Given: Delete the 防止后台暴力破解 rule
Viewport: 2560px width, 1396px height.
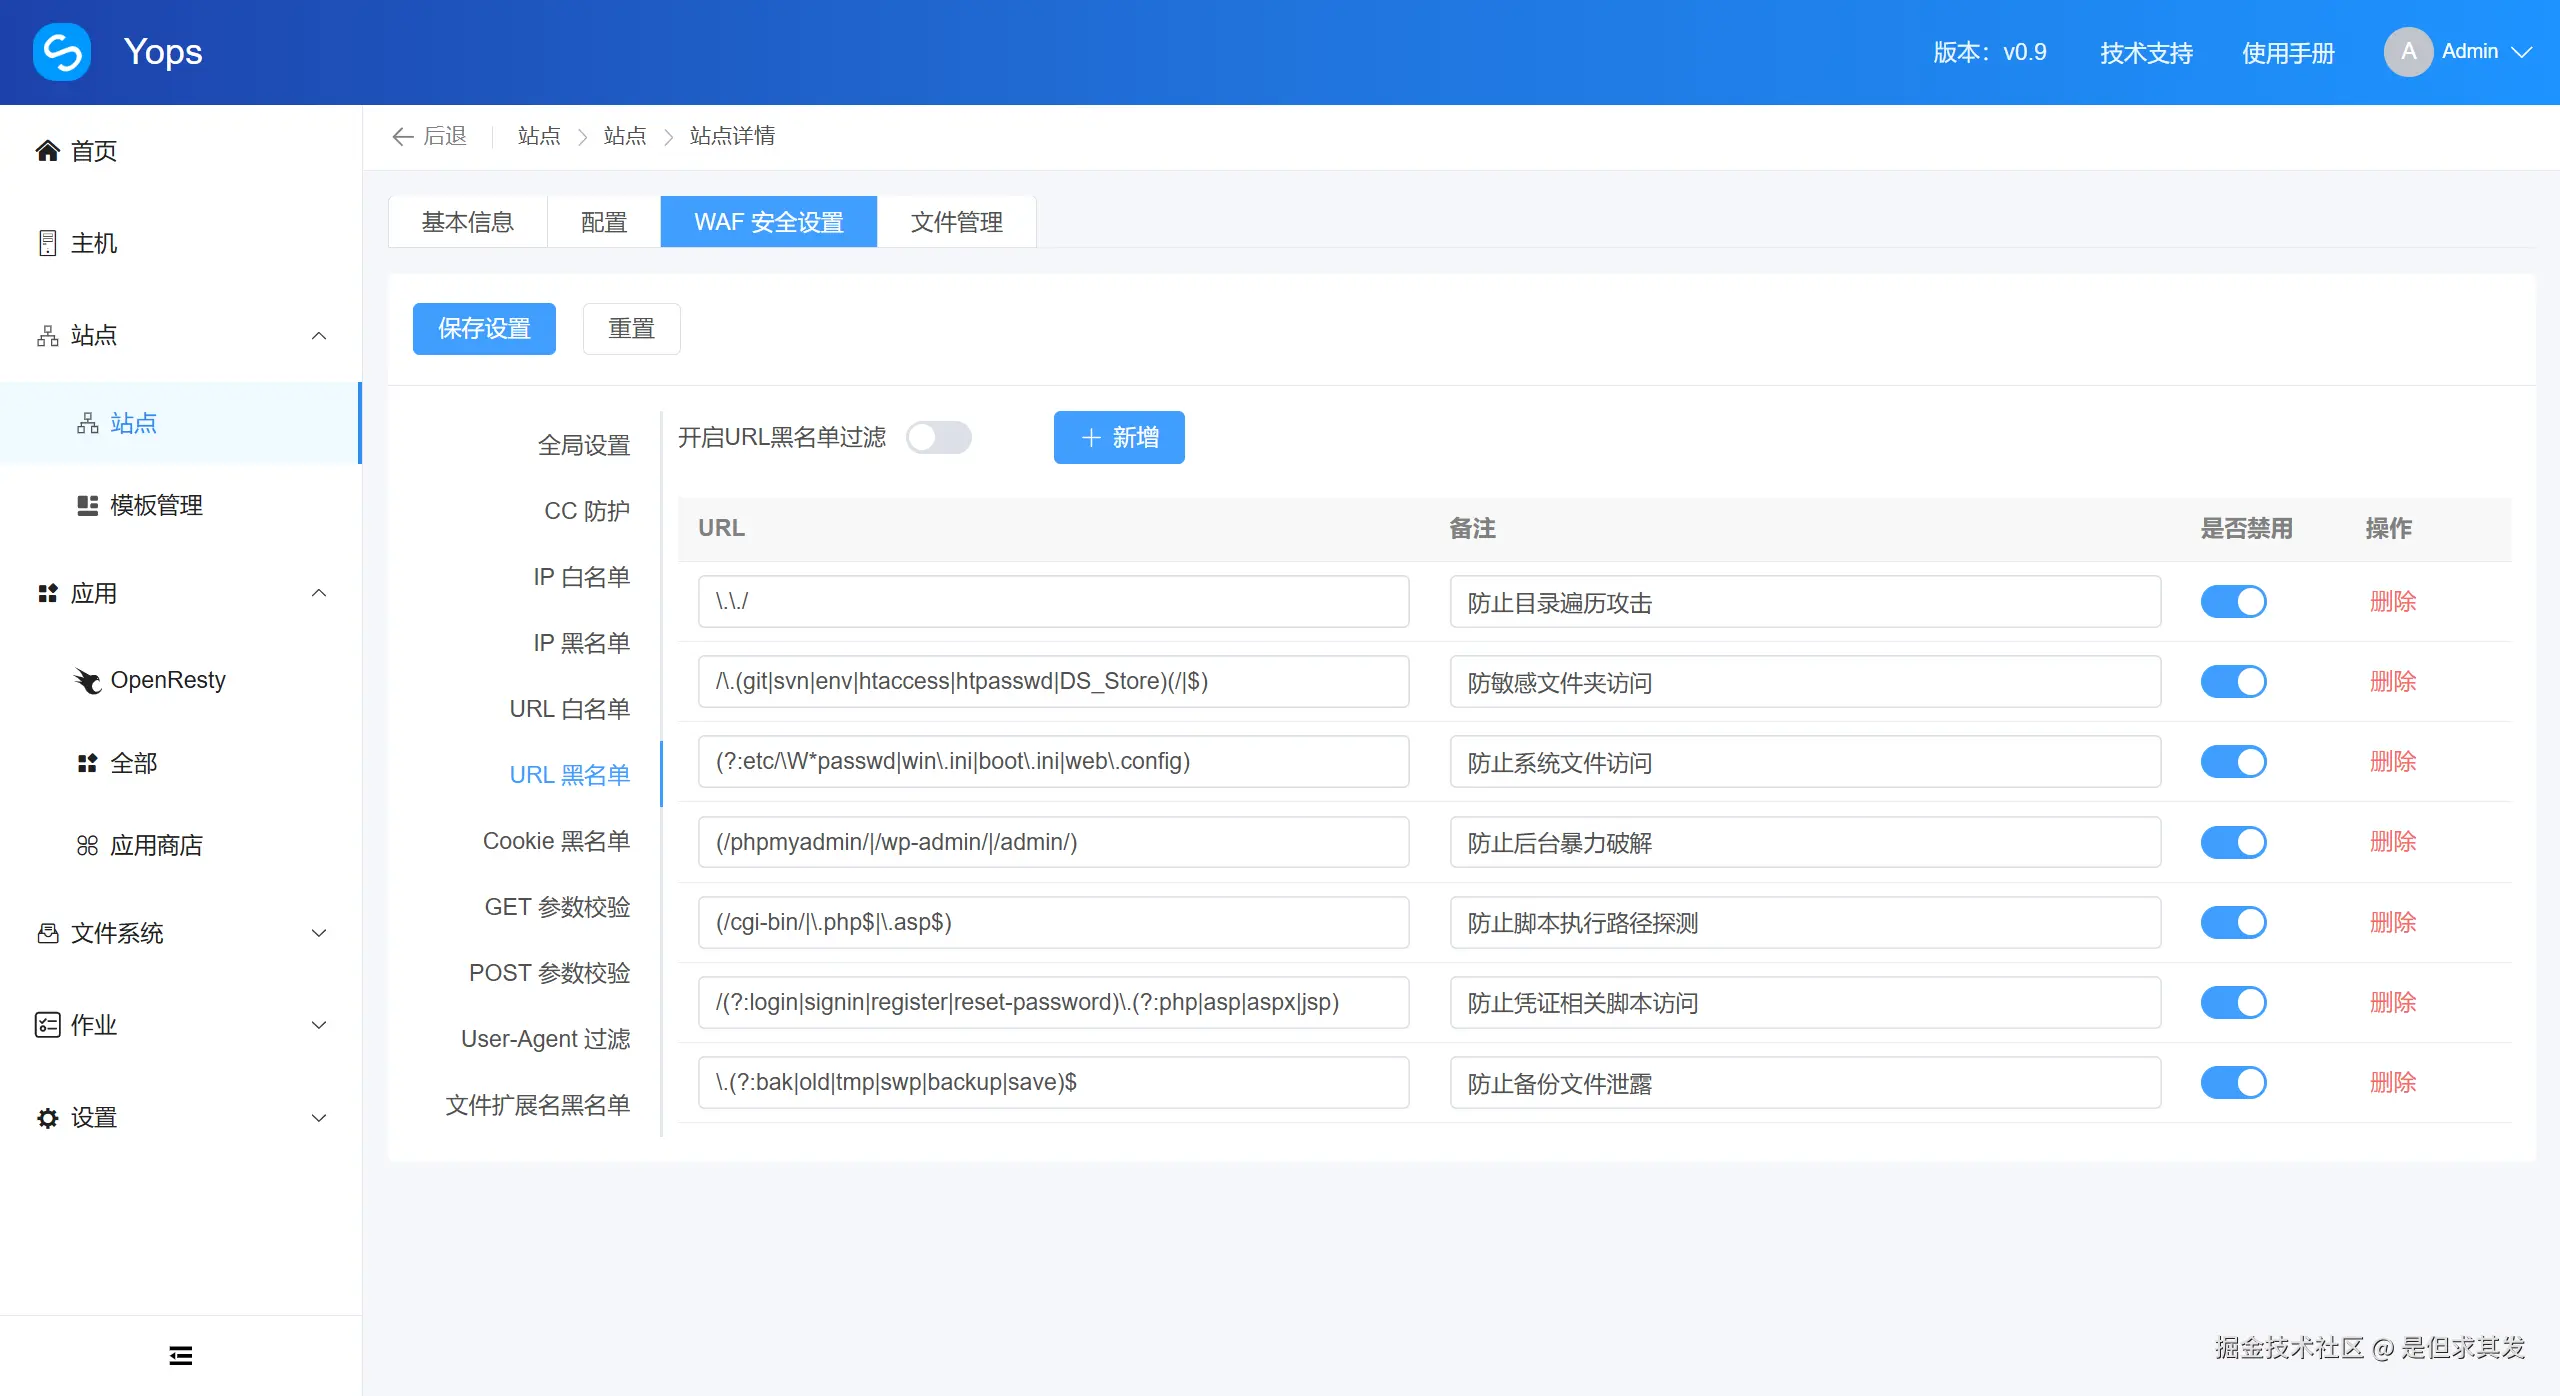Looking at the screenshot, I should (x=2392, y=842).
